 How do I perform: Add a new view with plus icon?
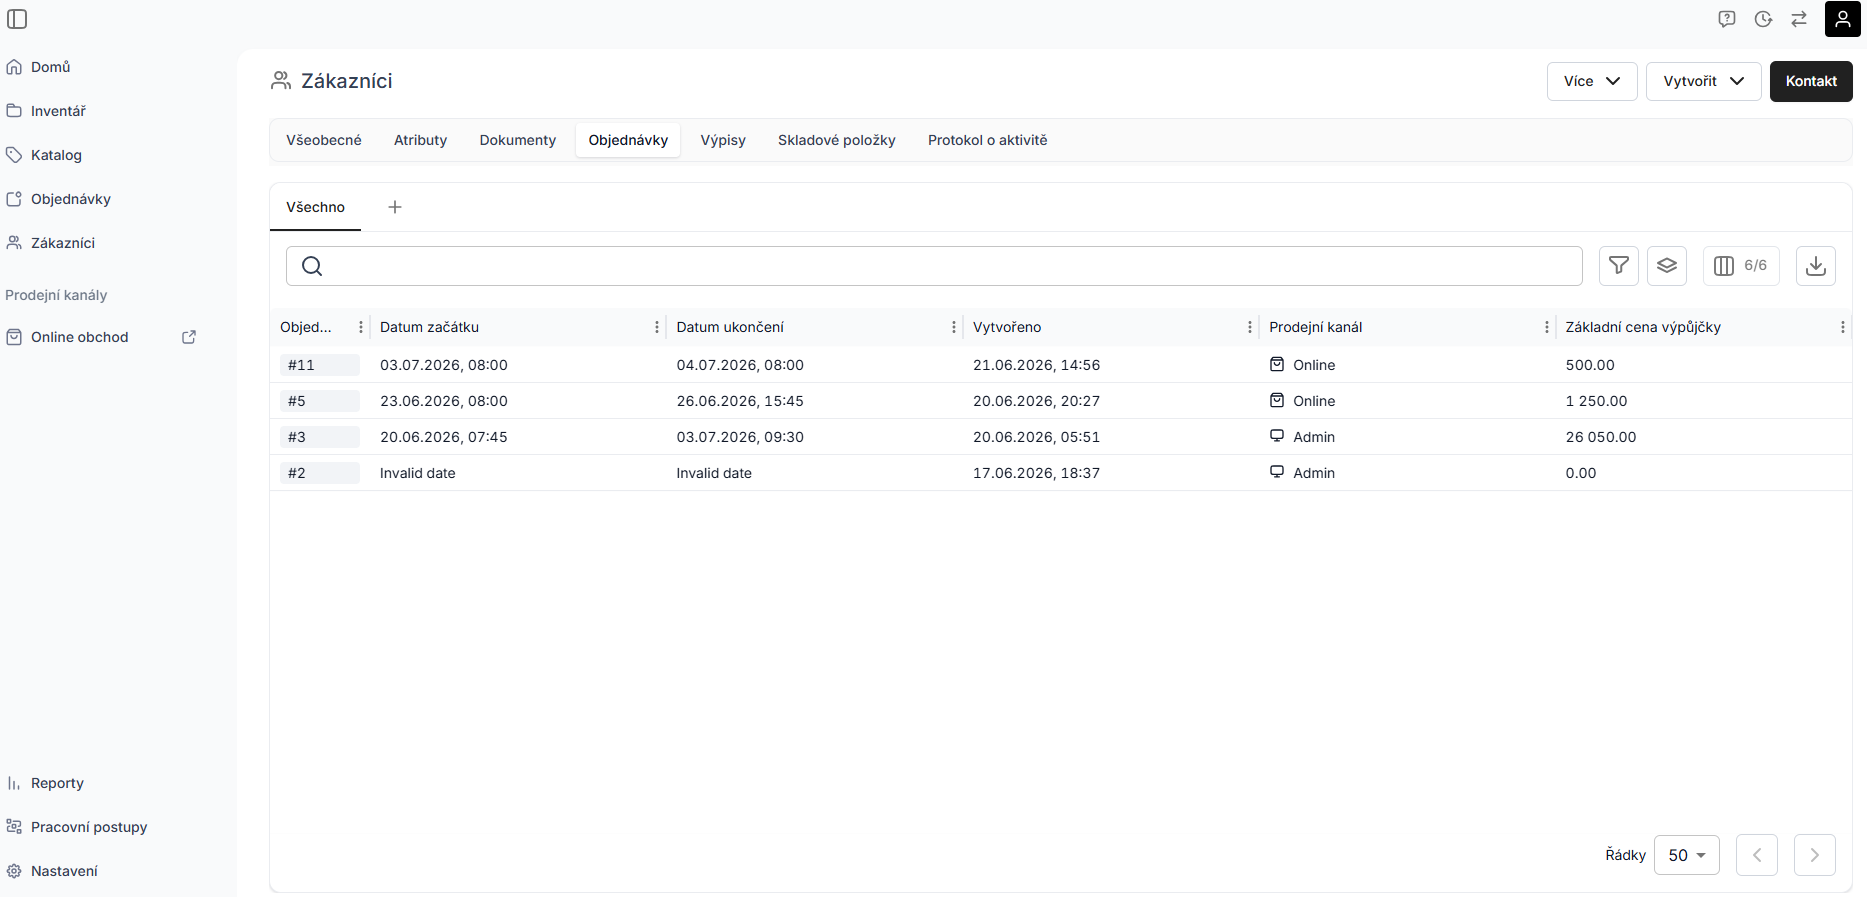(395, 207)
